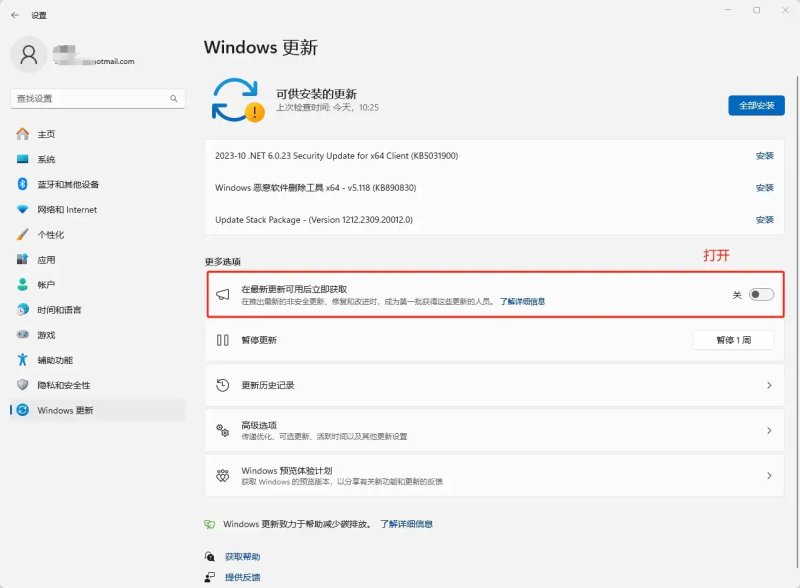
Task: Expand the advanced options chevron
Action: coord(769,431)
